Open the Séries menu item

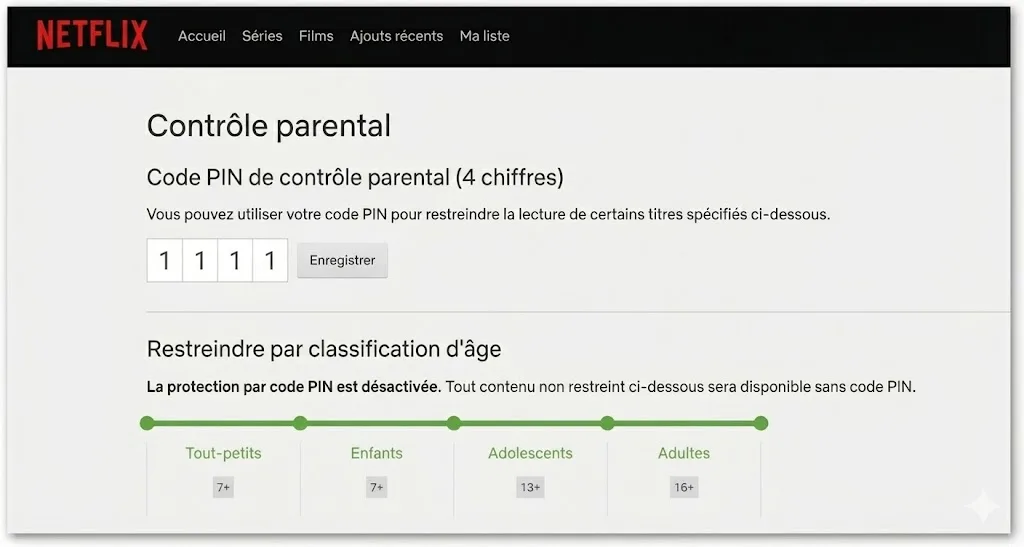pyautogui.click(x=262, y=36)
